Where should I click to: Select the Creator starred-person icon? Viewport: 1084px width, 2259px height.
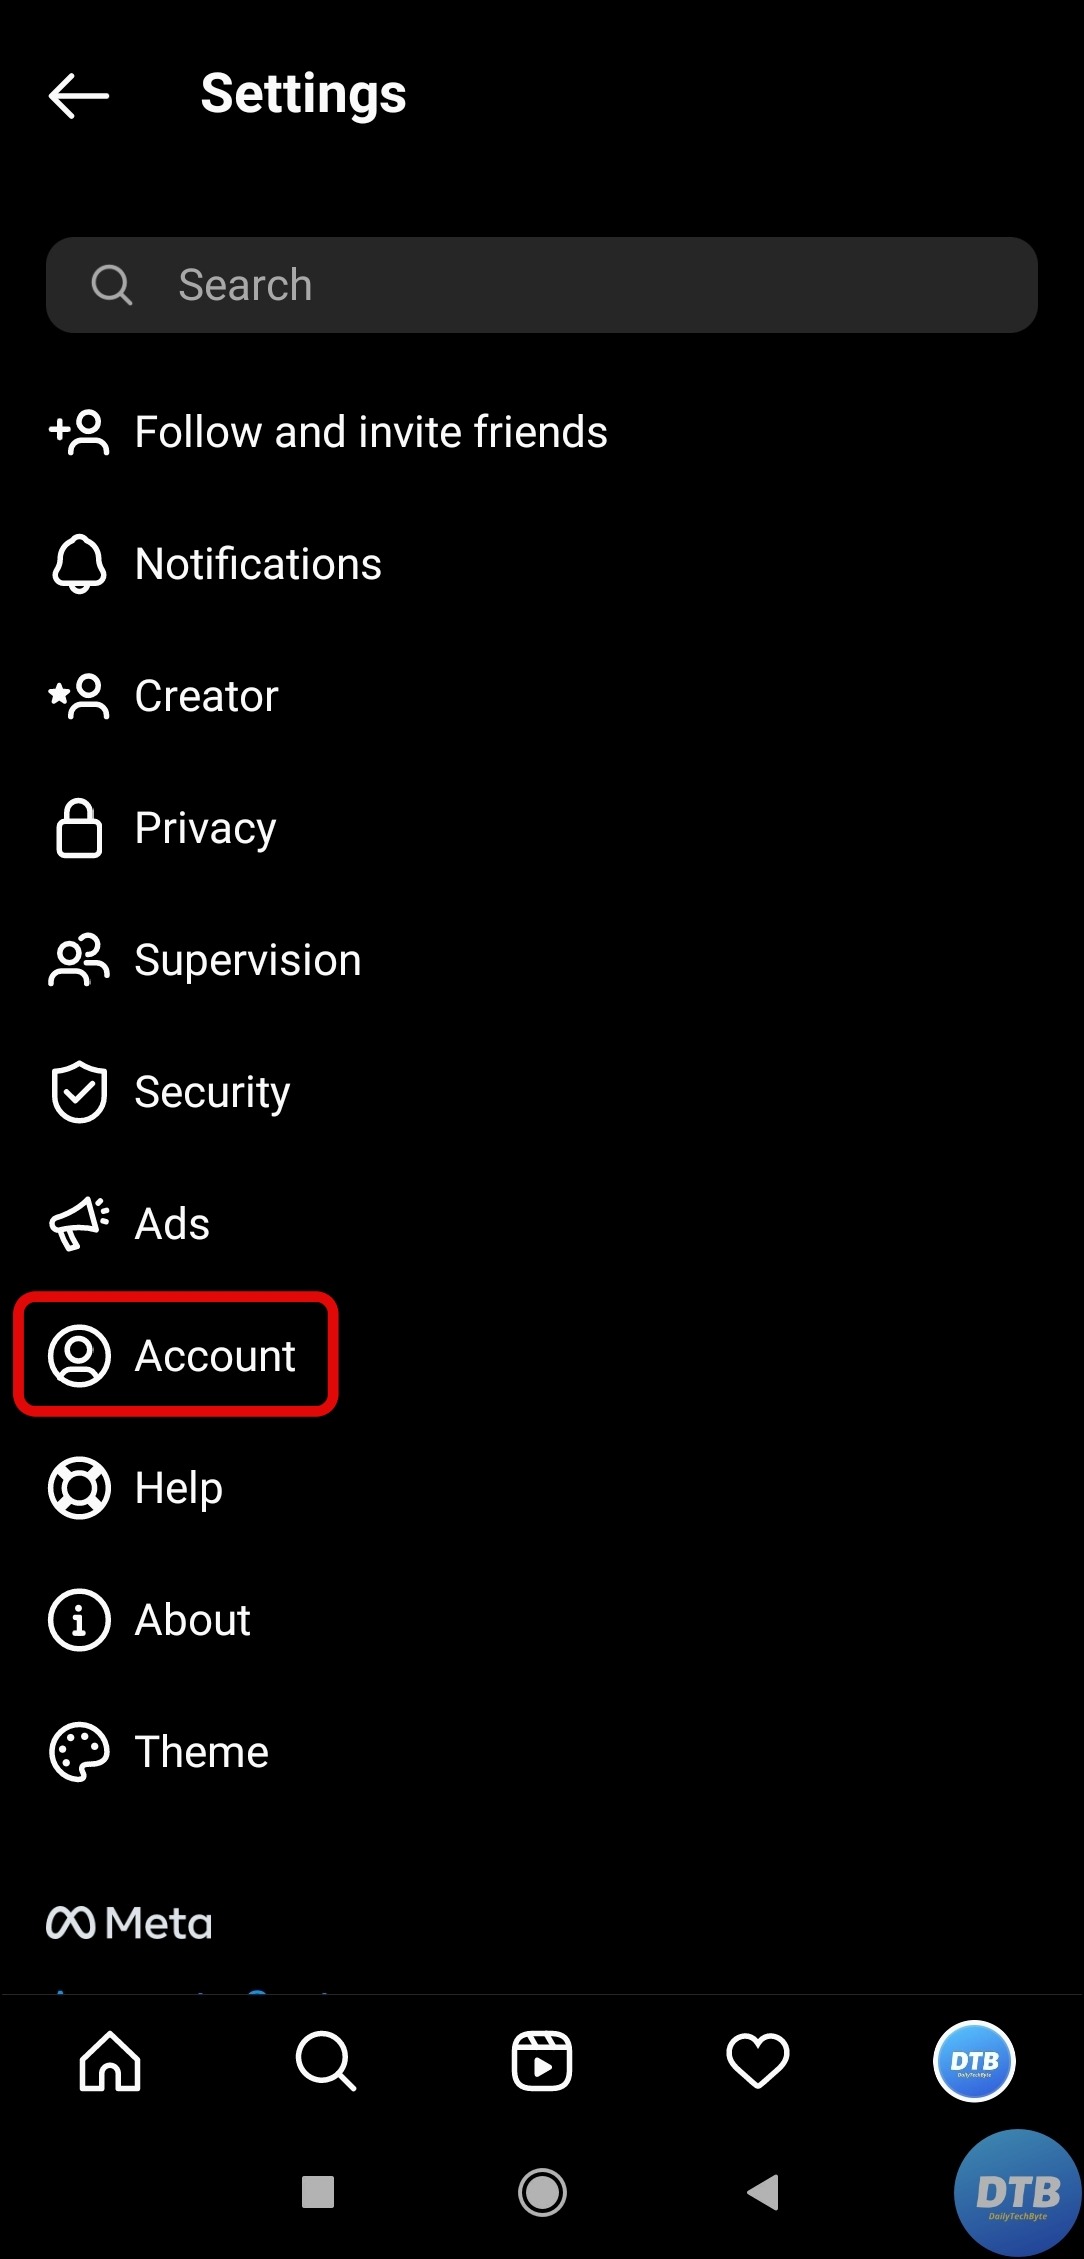(78, 695)
